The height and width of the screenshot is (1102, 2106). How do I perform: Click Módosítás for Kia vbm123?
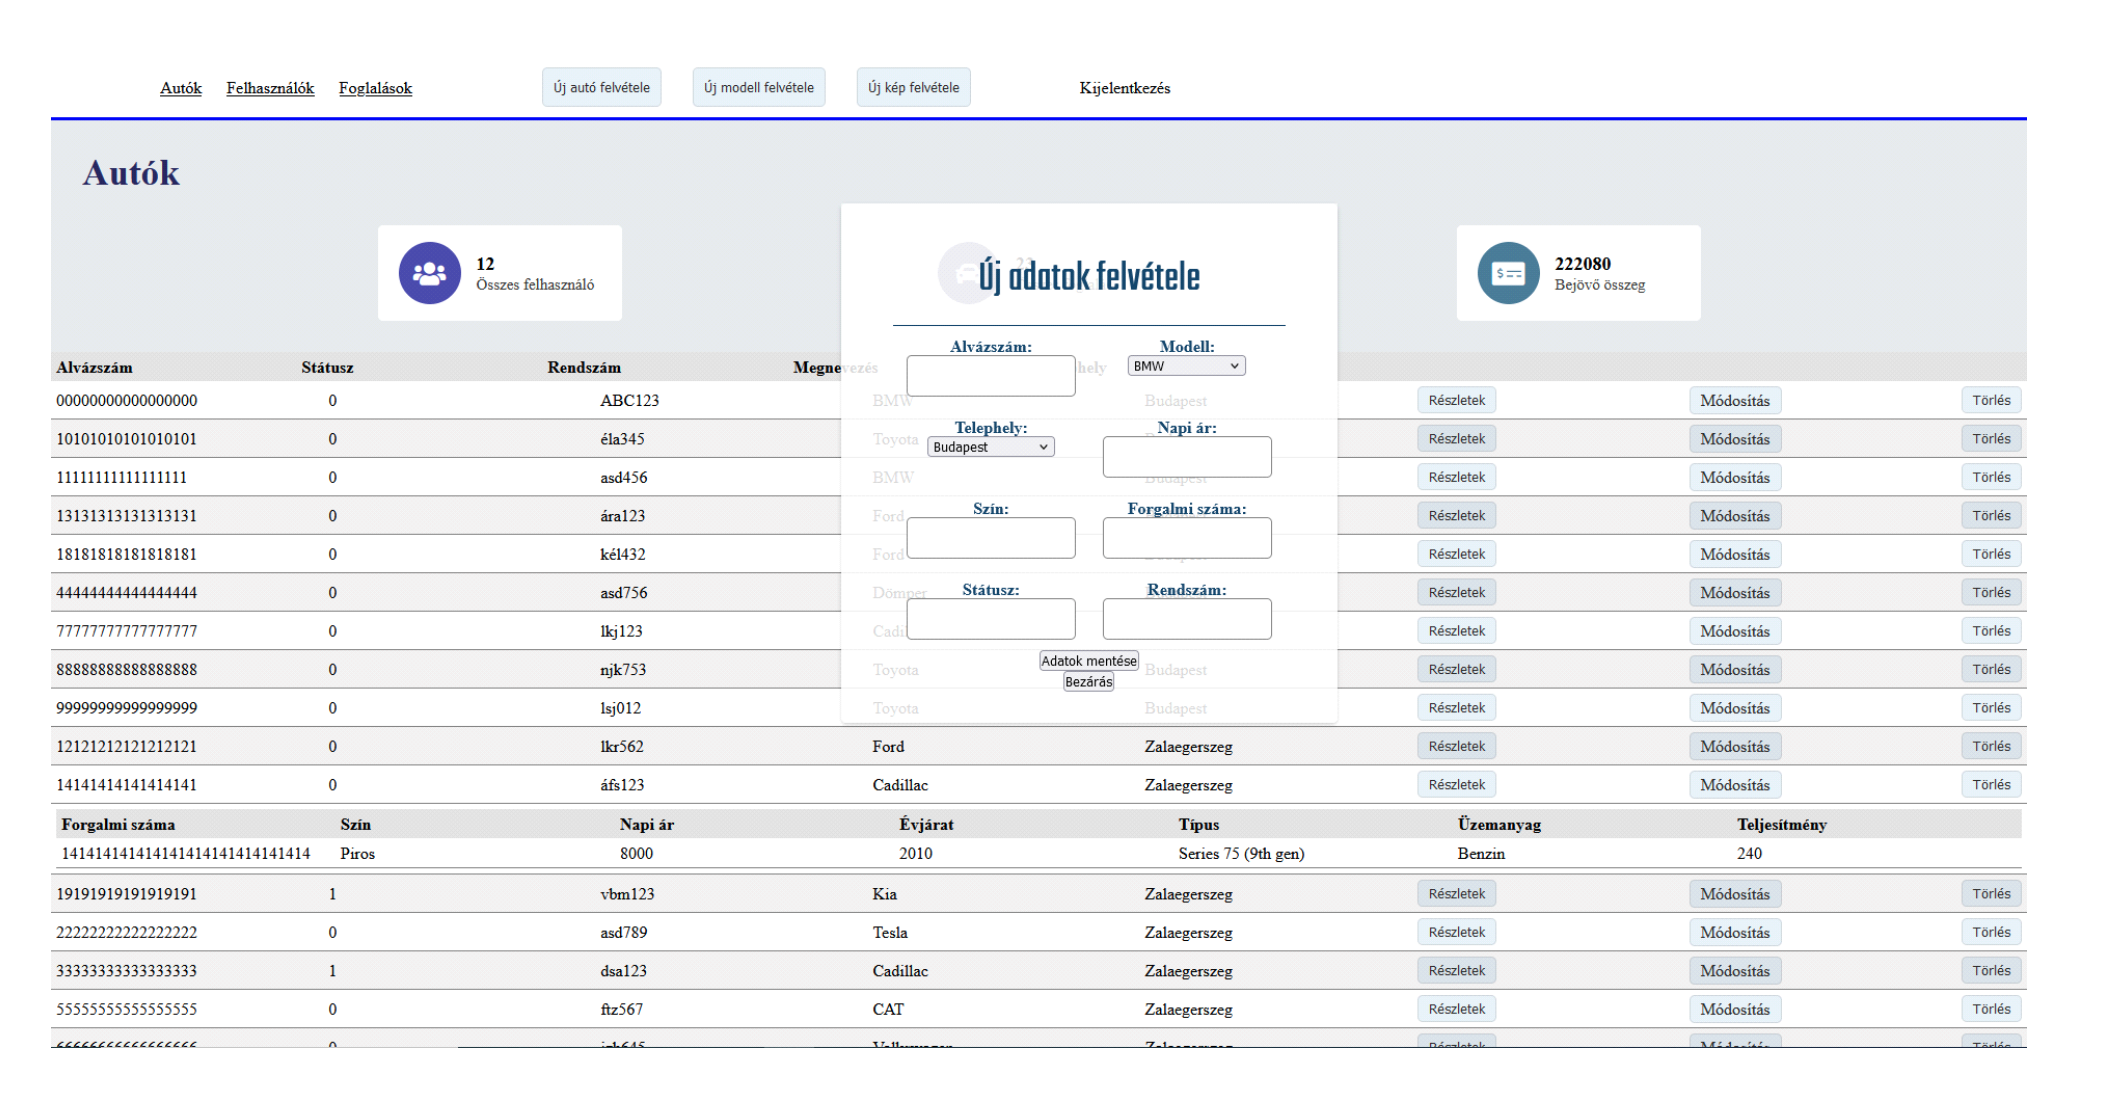(x=1735, y=894)
